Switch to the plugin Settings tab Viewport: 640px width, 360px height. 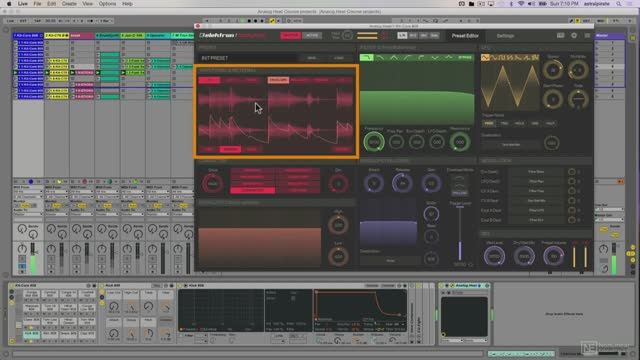pos(505,36)
